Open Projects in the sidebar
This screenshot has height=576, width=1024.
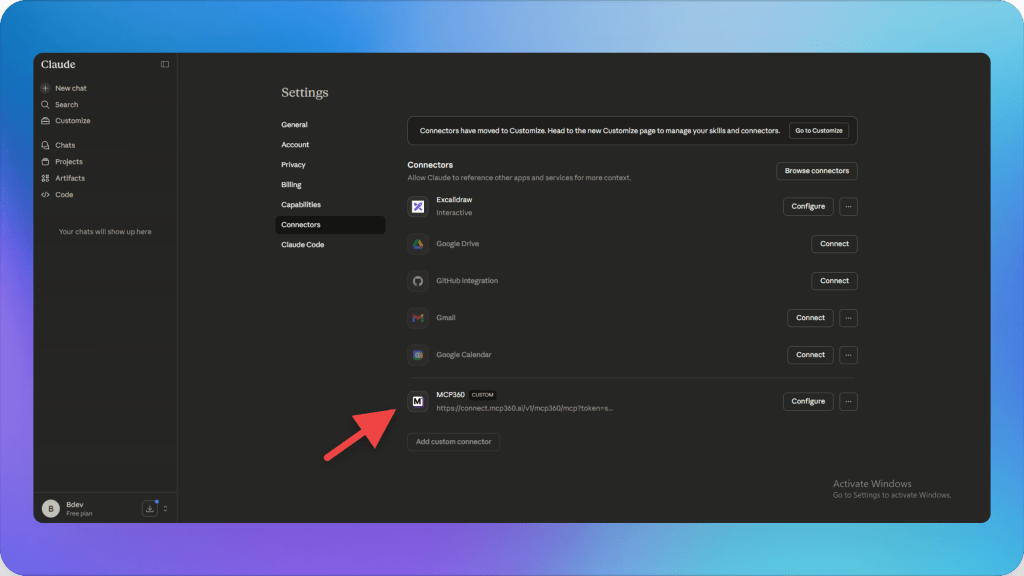click(69, 161)
